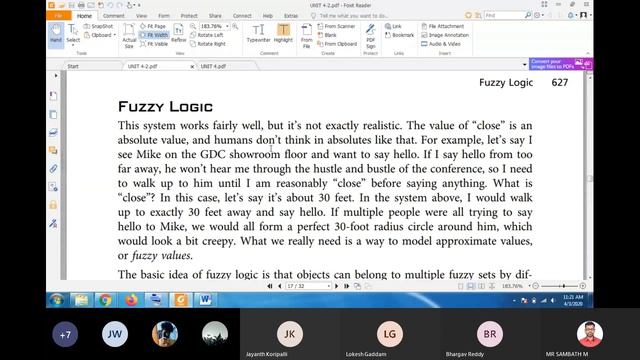Open the Connect ribbon tab

click(242, 16)
